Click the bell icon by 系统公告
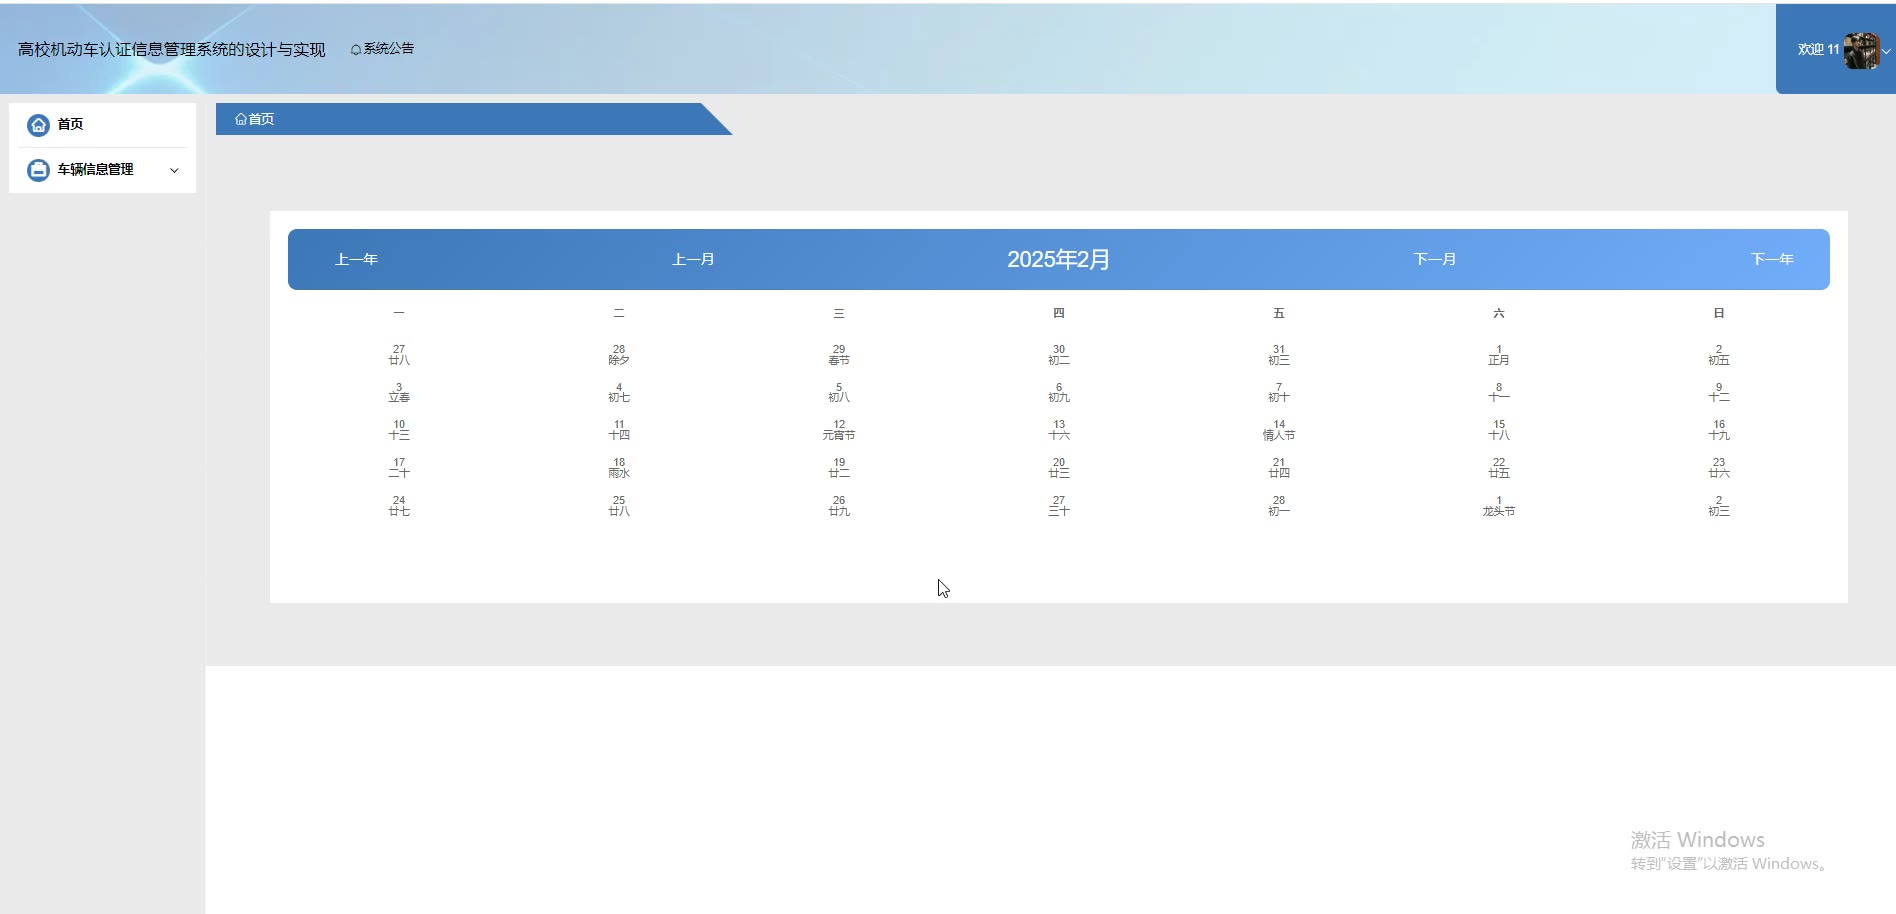 pos(356,50)
